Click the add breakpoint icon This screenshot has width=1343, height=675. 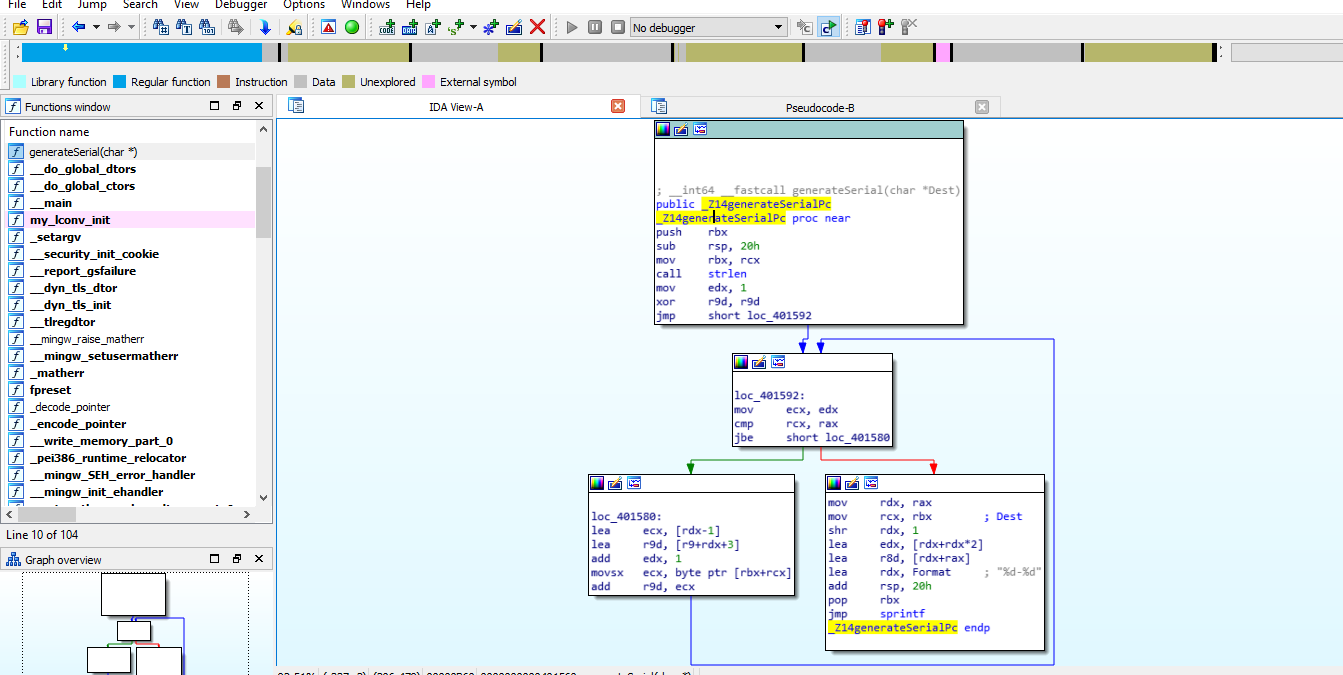[x=884, y=27]
